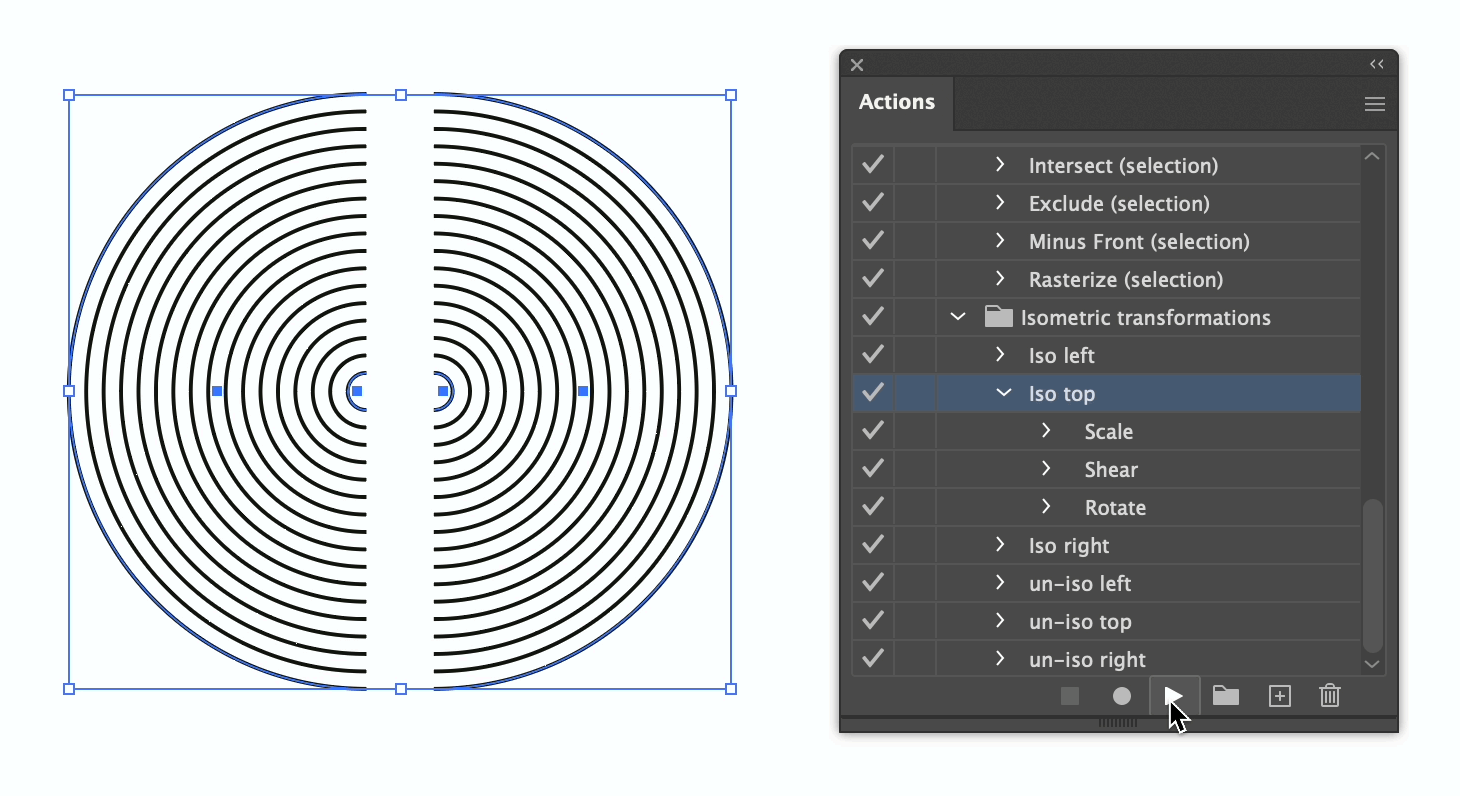
Task: Uncheck the Isometric transformations folder
Action: (x=871, y=316)
